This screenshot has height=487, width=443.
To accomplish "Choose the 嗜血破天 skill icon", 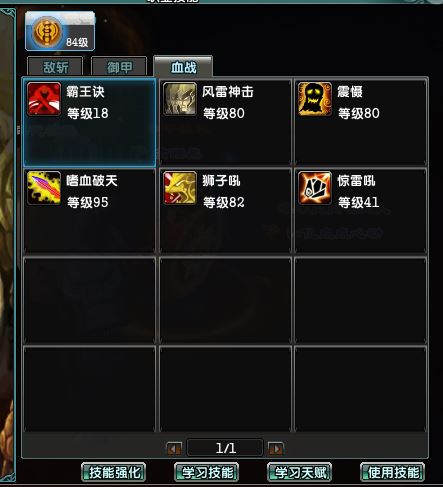I will pos(44,188).
